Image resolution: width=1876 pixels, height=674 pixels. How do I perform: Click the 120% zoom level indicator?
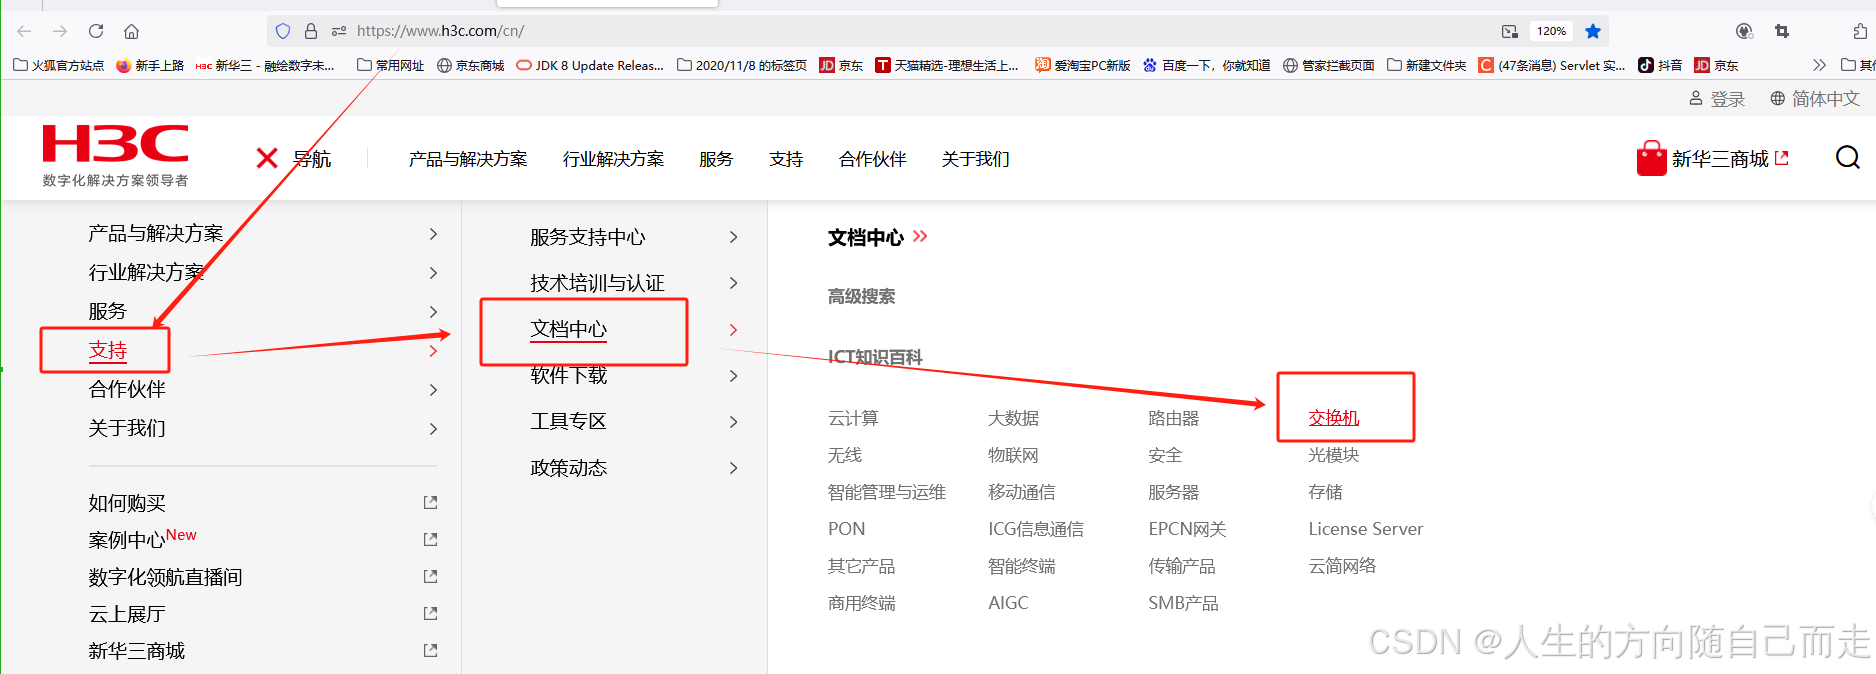tap(1551, 31)
